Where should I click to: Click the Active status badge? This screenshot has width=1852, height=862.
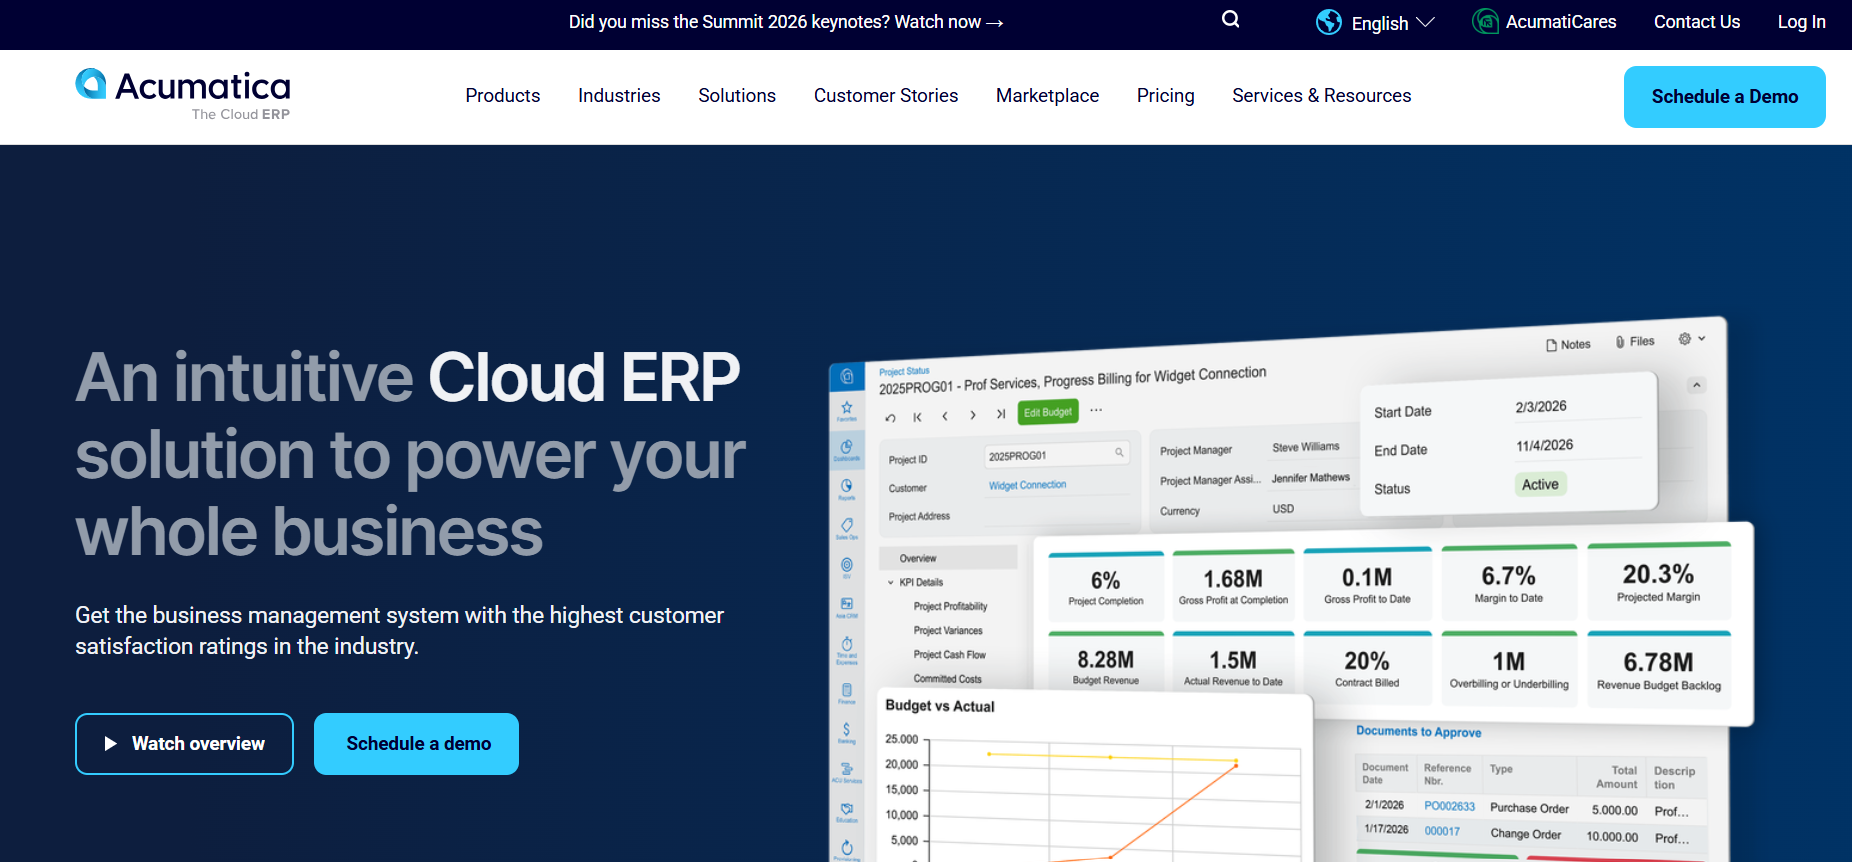coord(1540,484)
